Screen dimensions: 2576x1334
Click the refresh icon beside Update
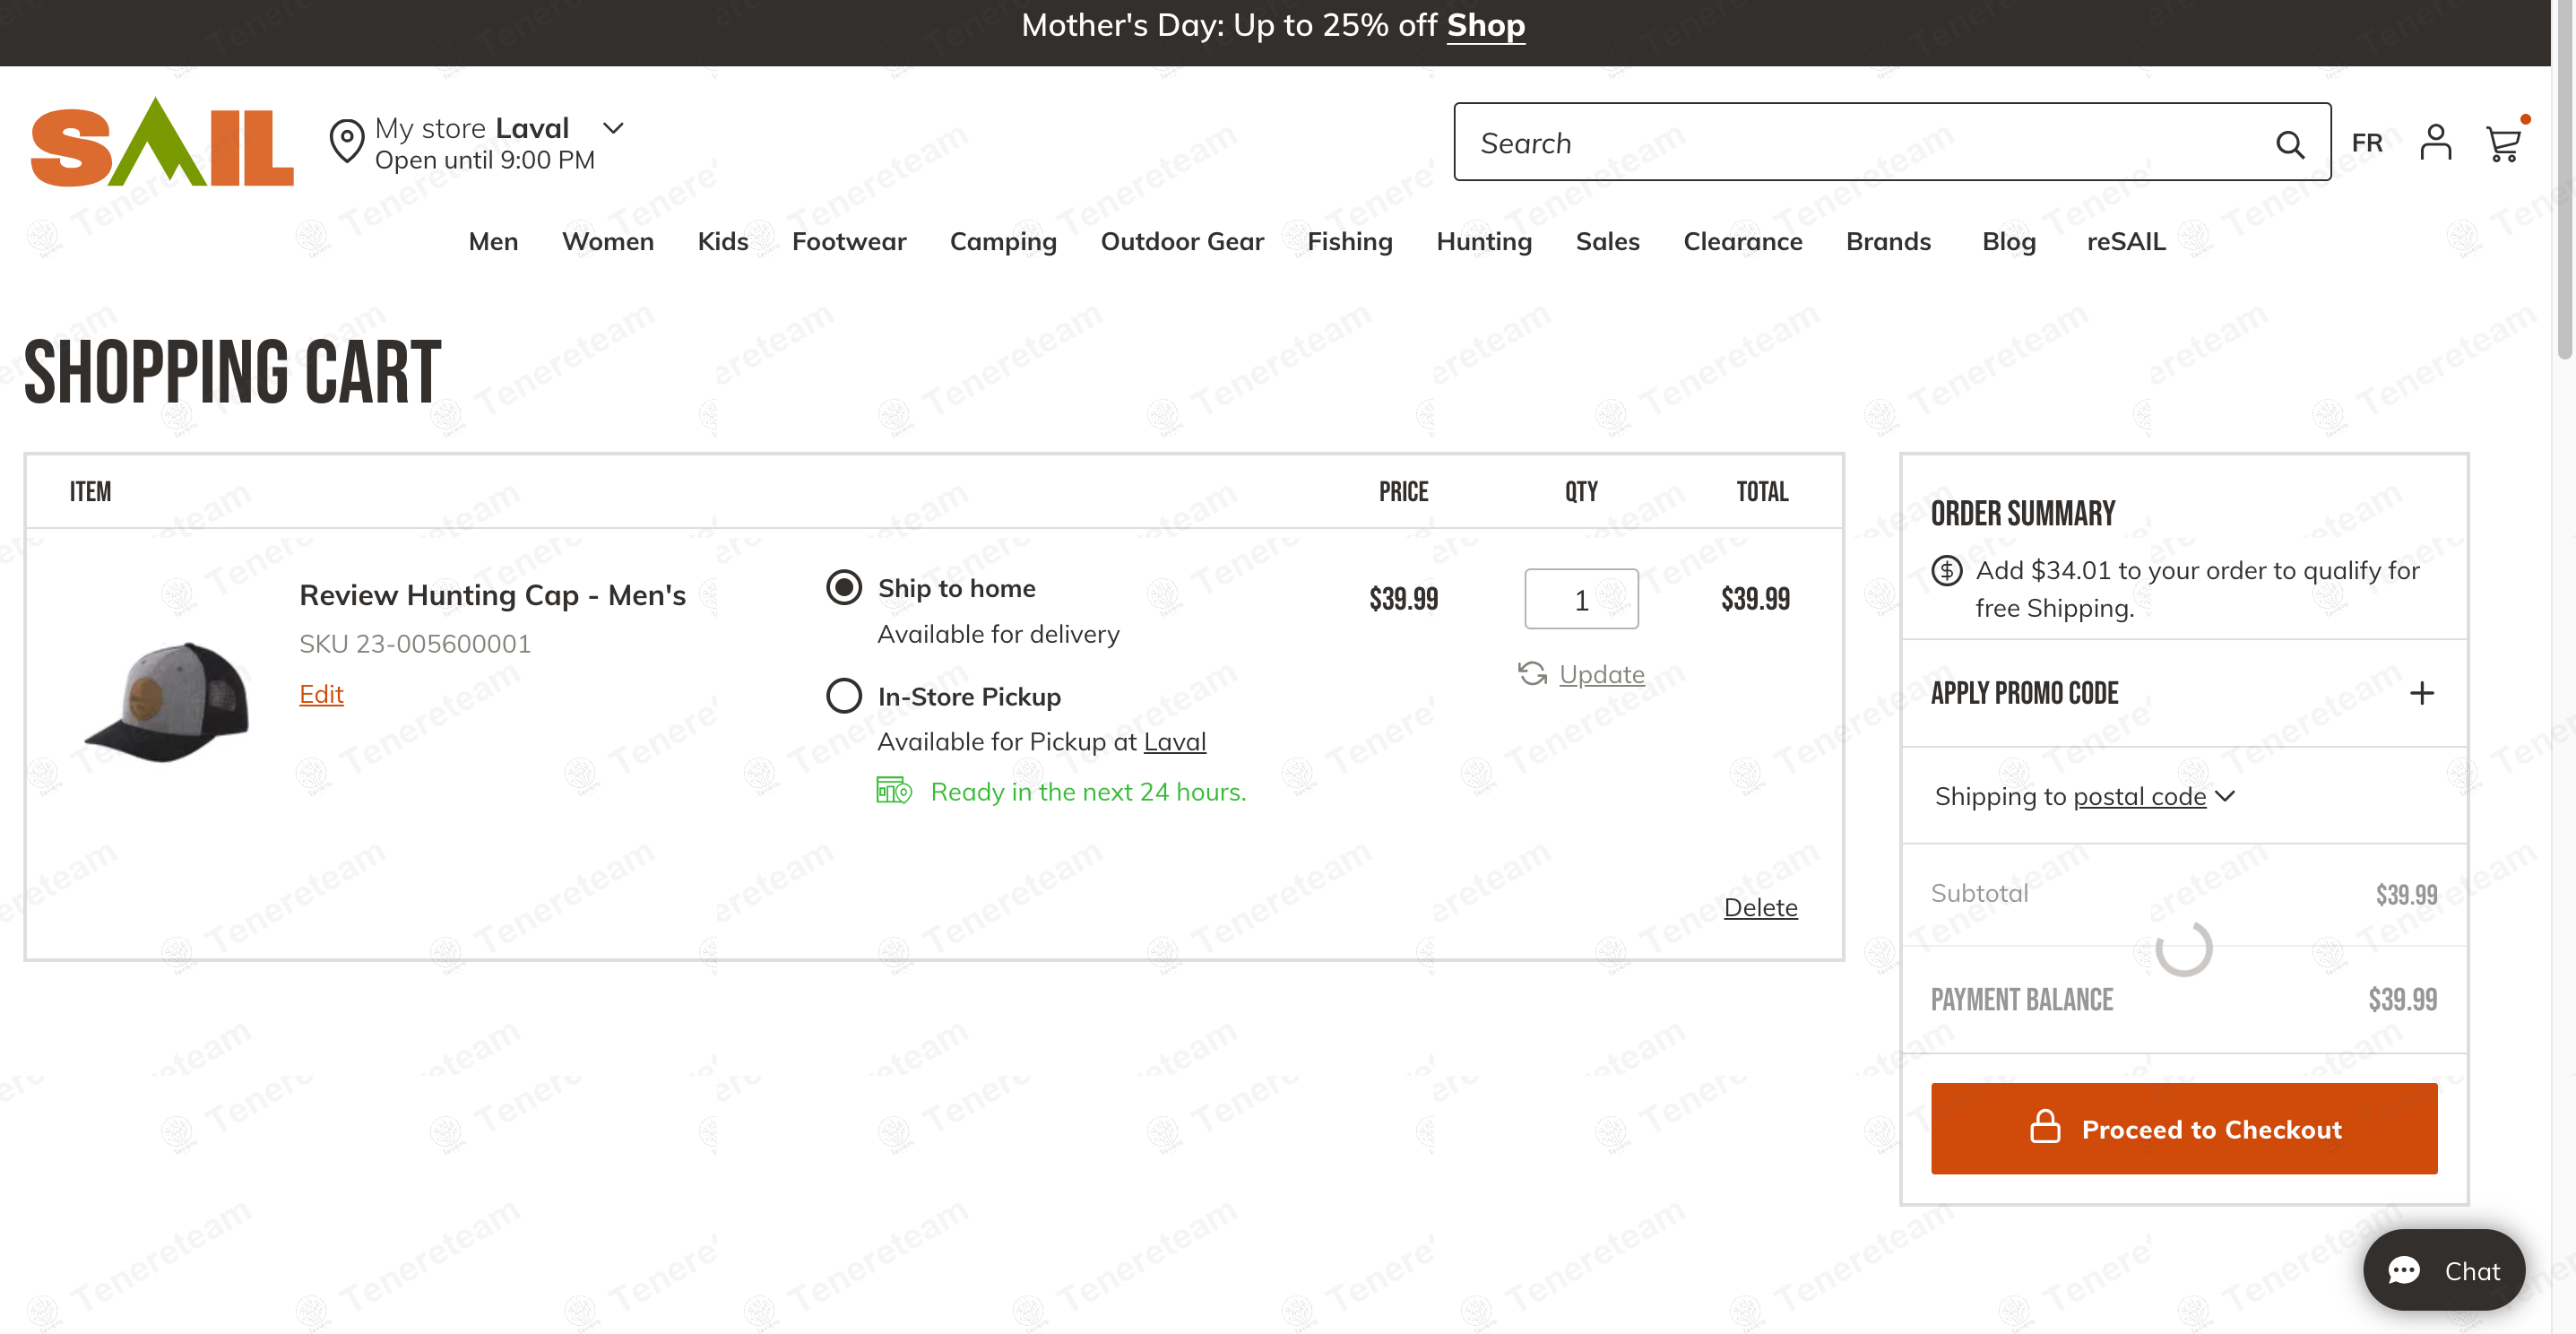(1532, 674)
